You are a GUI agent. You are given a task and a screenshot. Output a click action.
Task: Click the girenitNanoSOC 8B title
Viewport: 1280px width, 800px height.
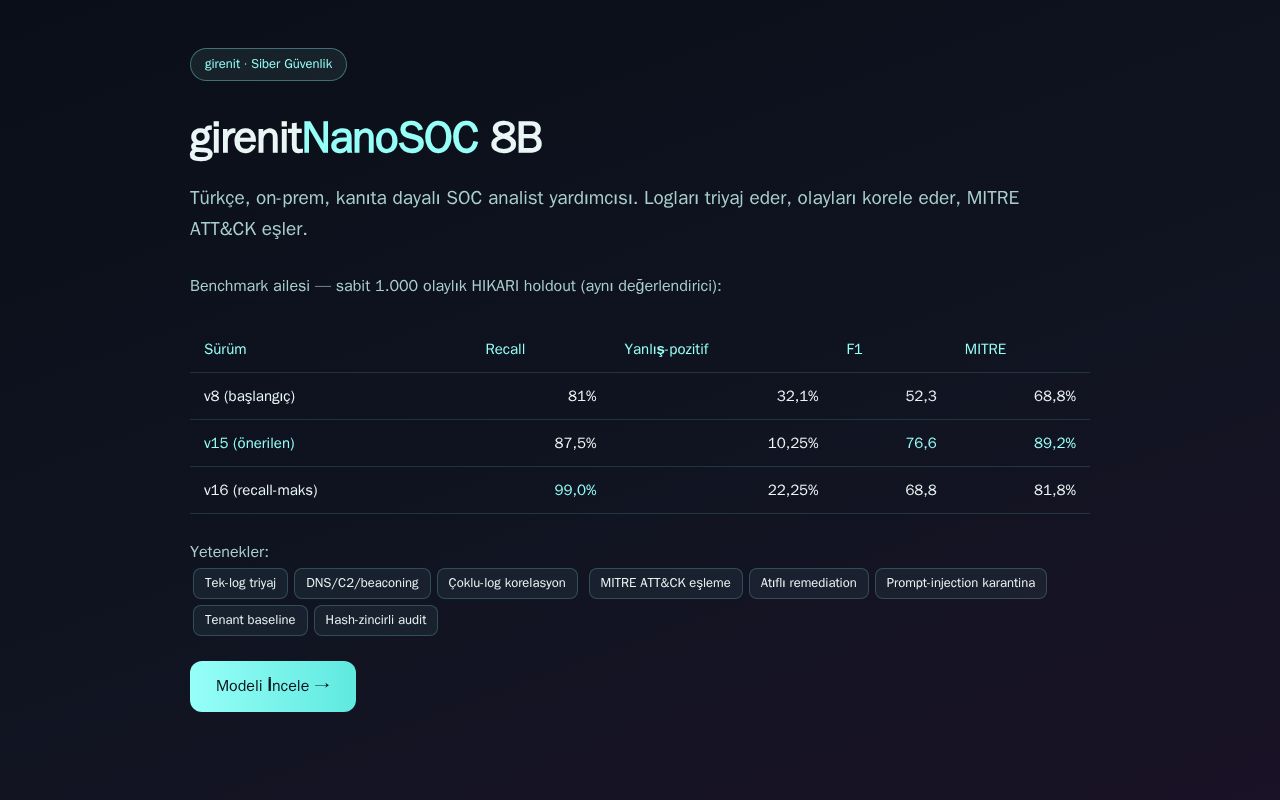(x=366, y=138)
